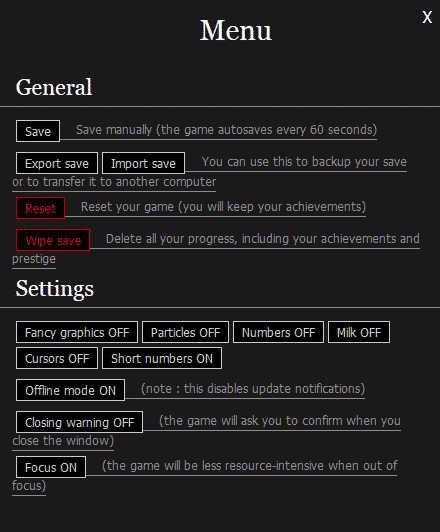Screen dimensions: 440x532
Task: Click the Export save button
Action: pos(57,163)
